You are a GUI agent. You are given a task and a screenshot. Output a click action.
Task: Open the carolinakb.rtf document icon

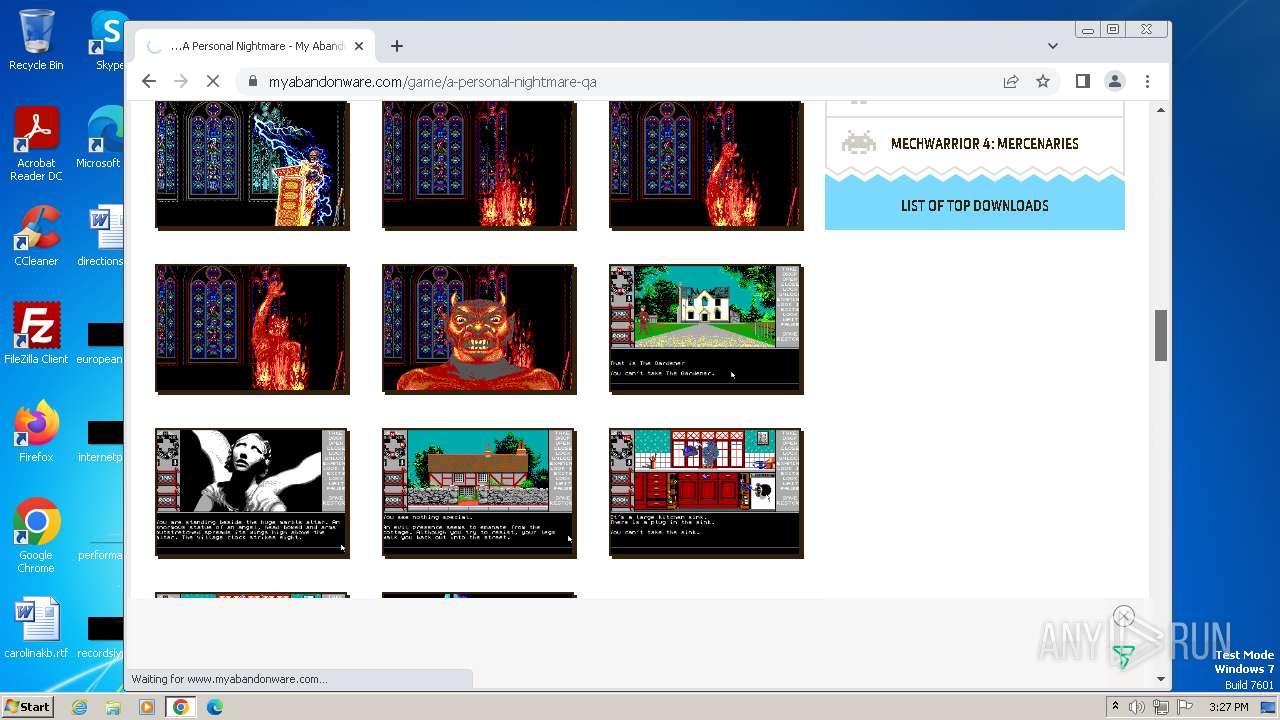(36, 628)
